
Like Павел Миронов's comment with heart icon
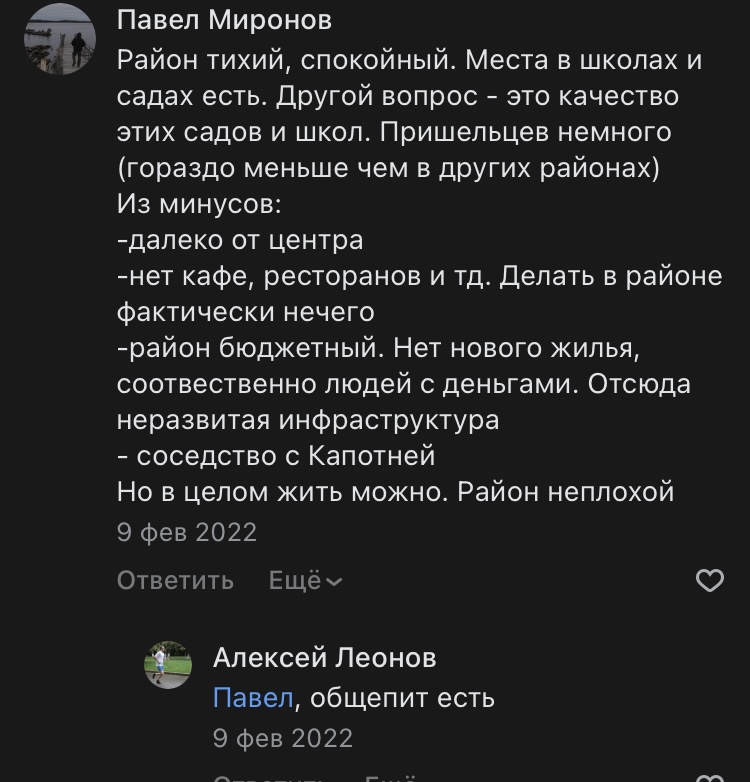coord(709,580)
